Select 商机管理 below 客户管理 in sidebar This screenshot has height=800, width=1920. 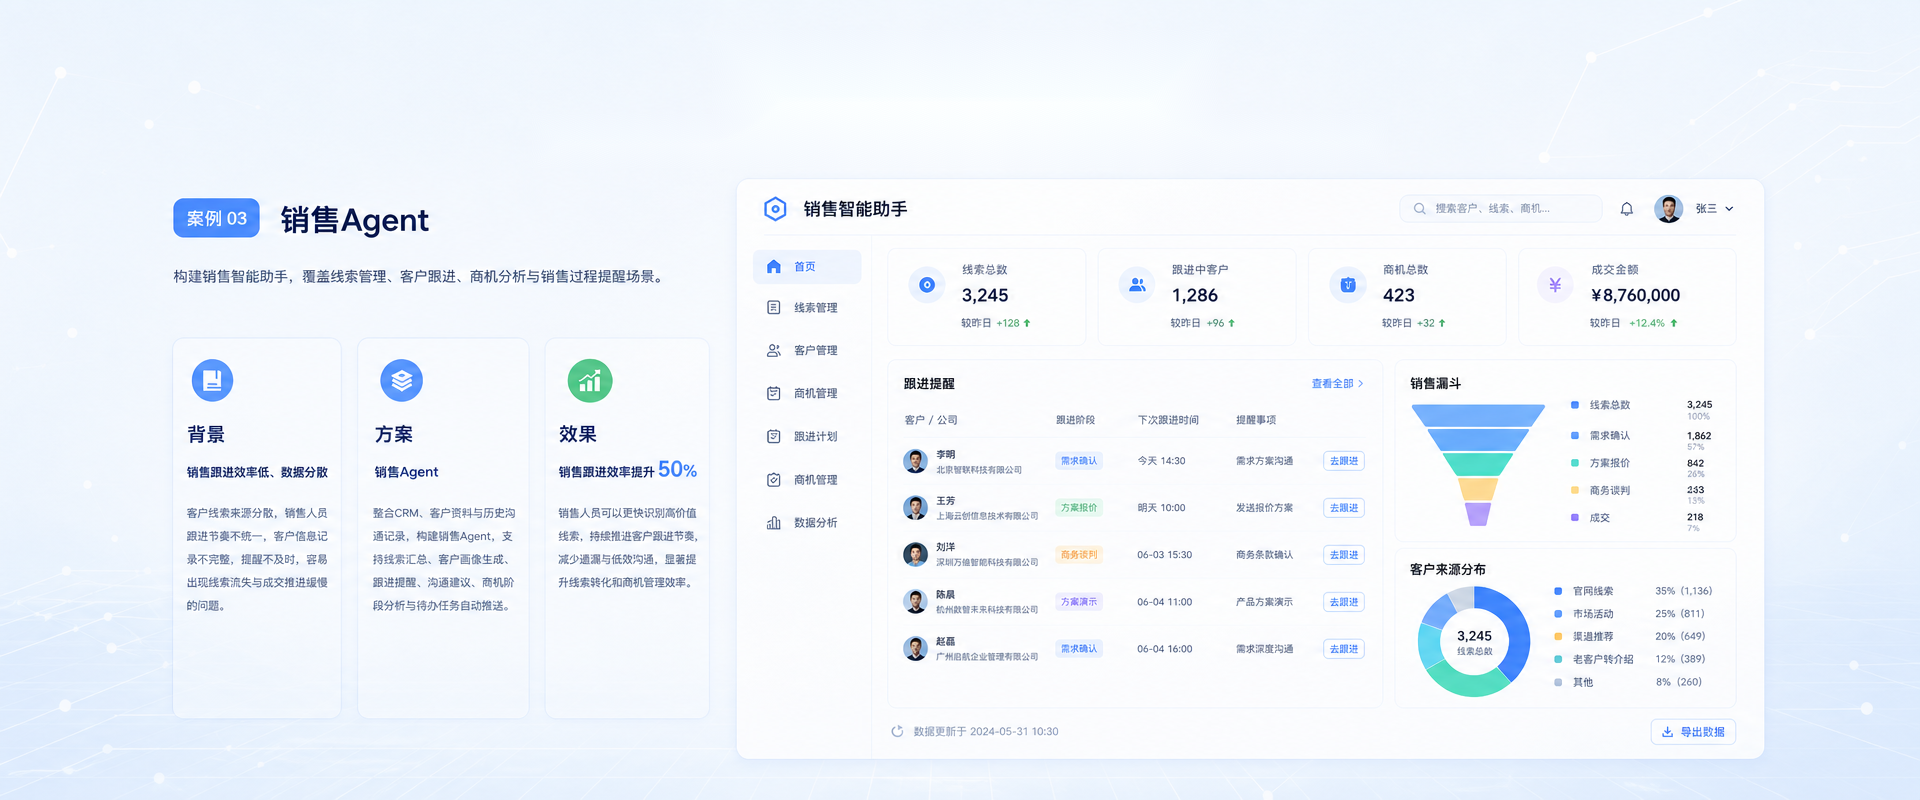pos(807,394)
